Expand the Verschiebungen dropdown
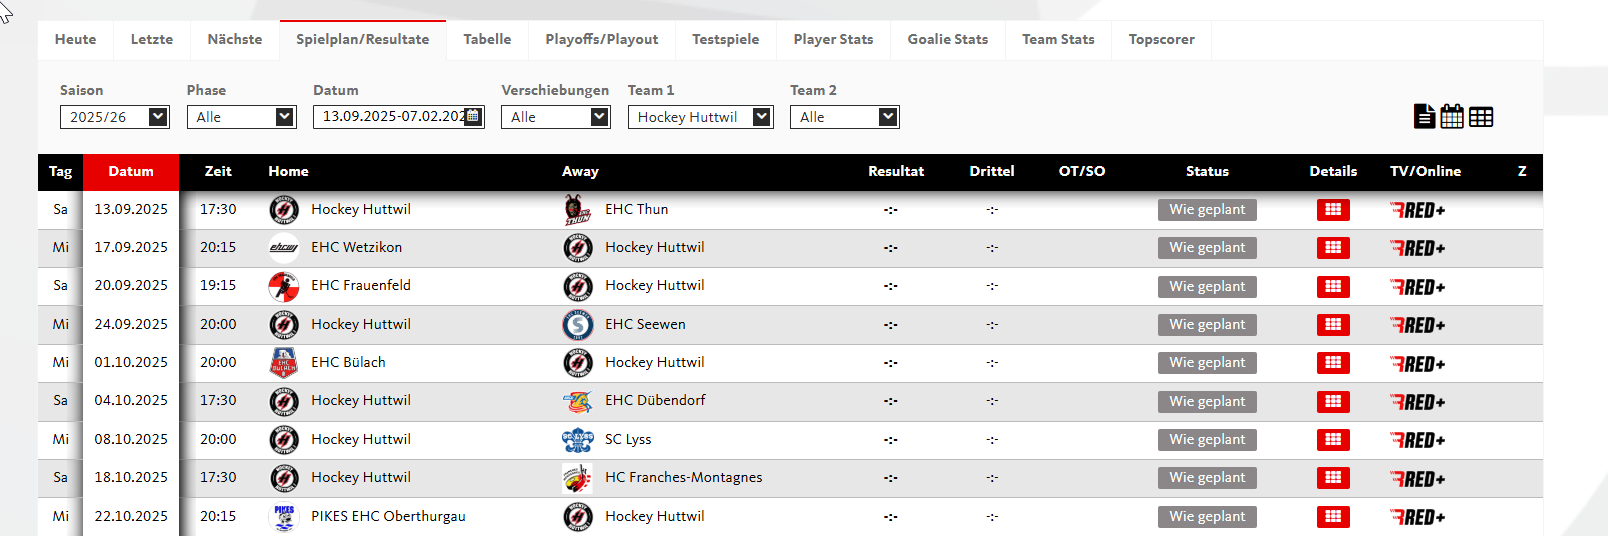The image size is (1608, 536). (x=556, y=117)
